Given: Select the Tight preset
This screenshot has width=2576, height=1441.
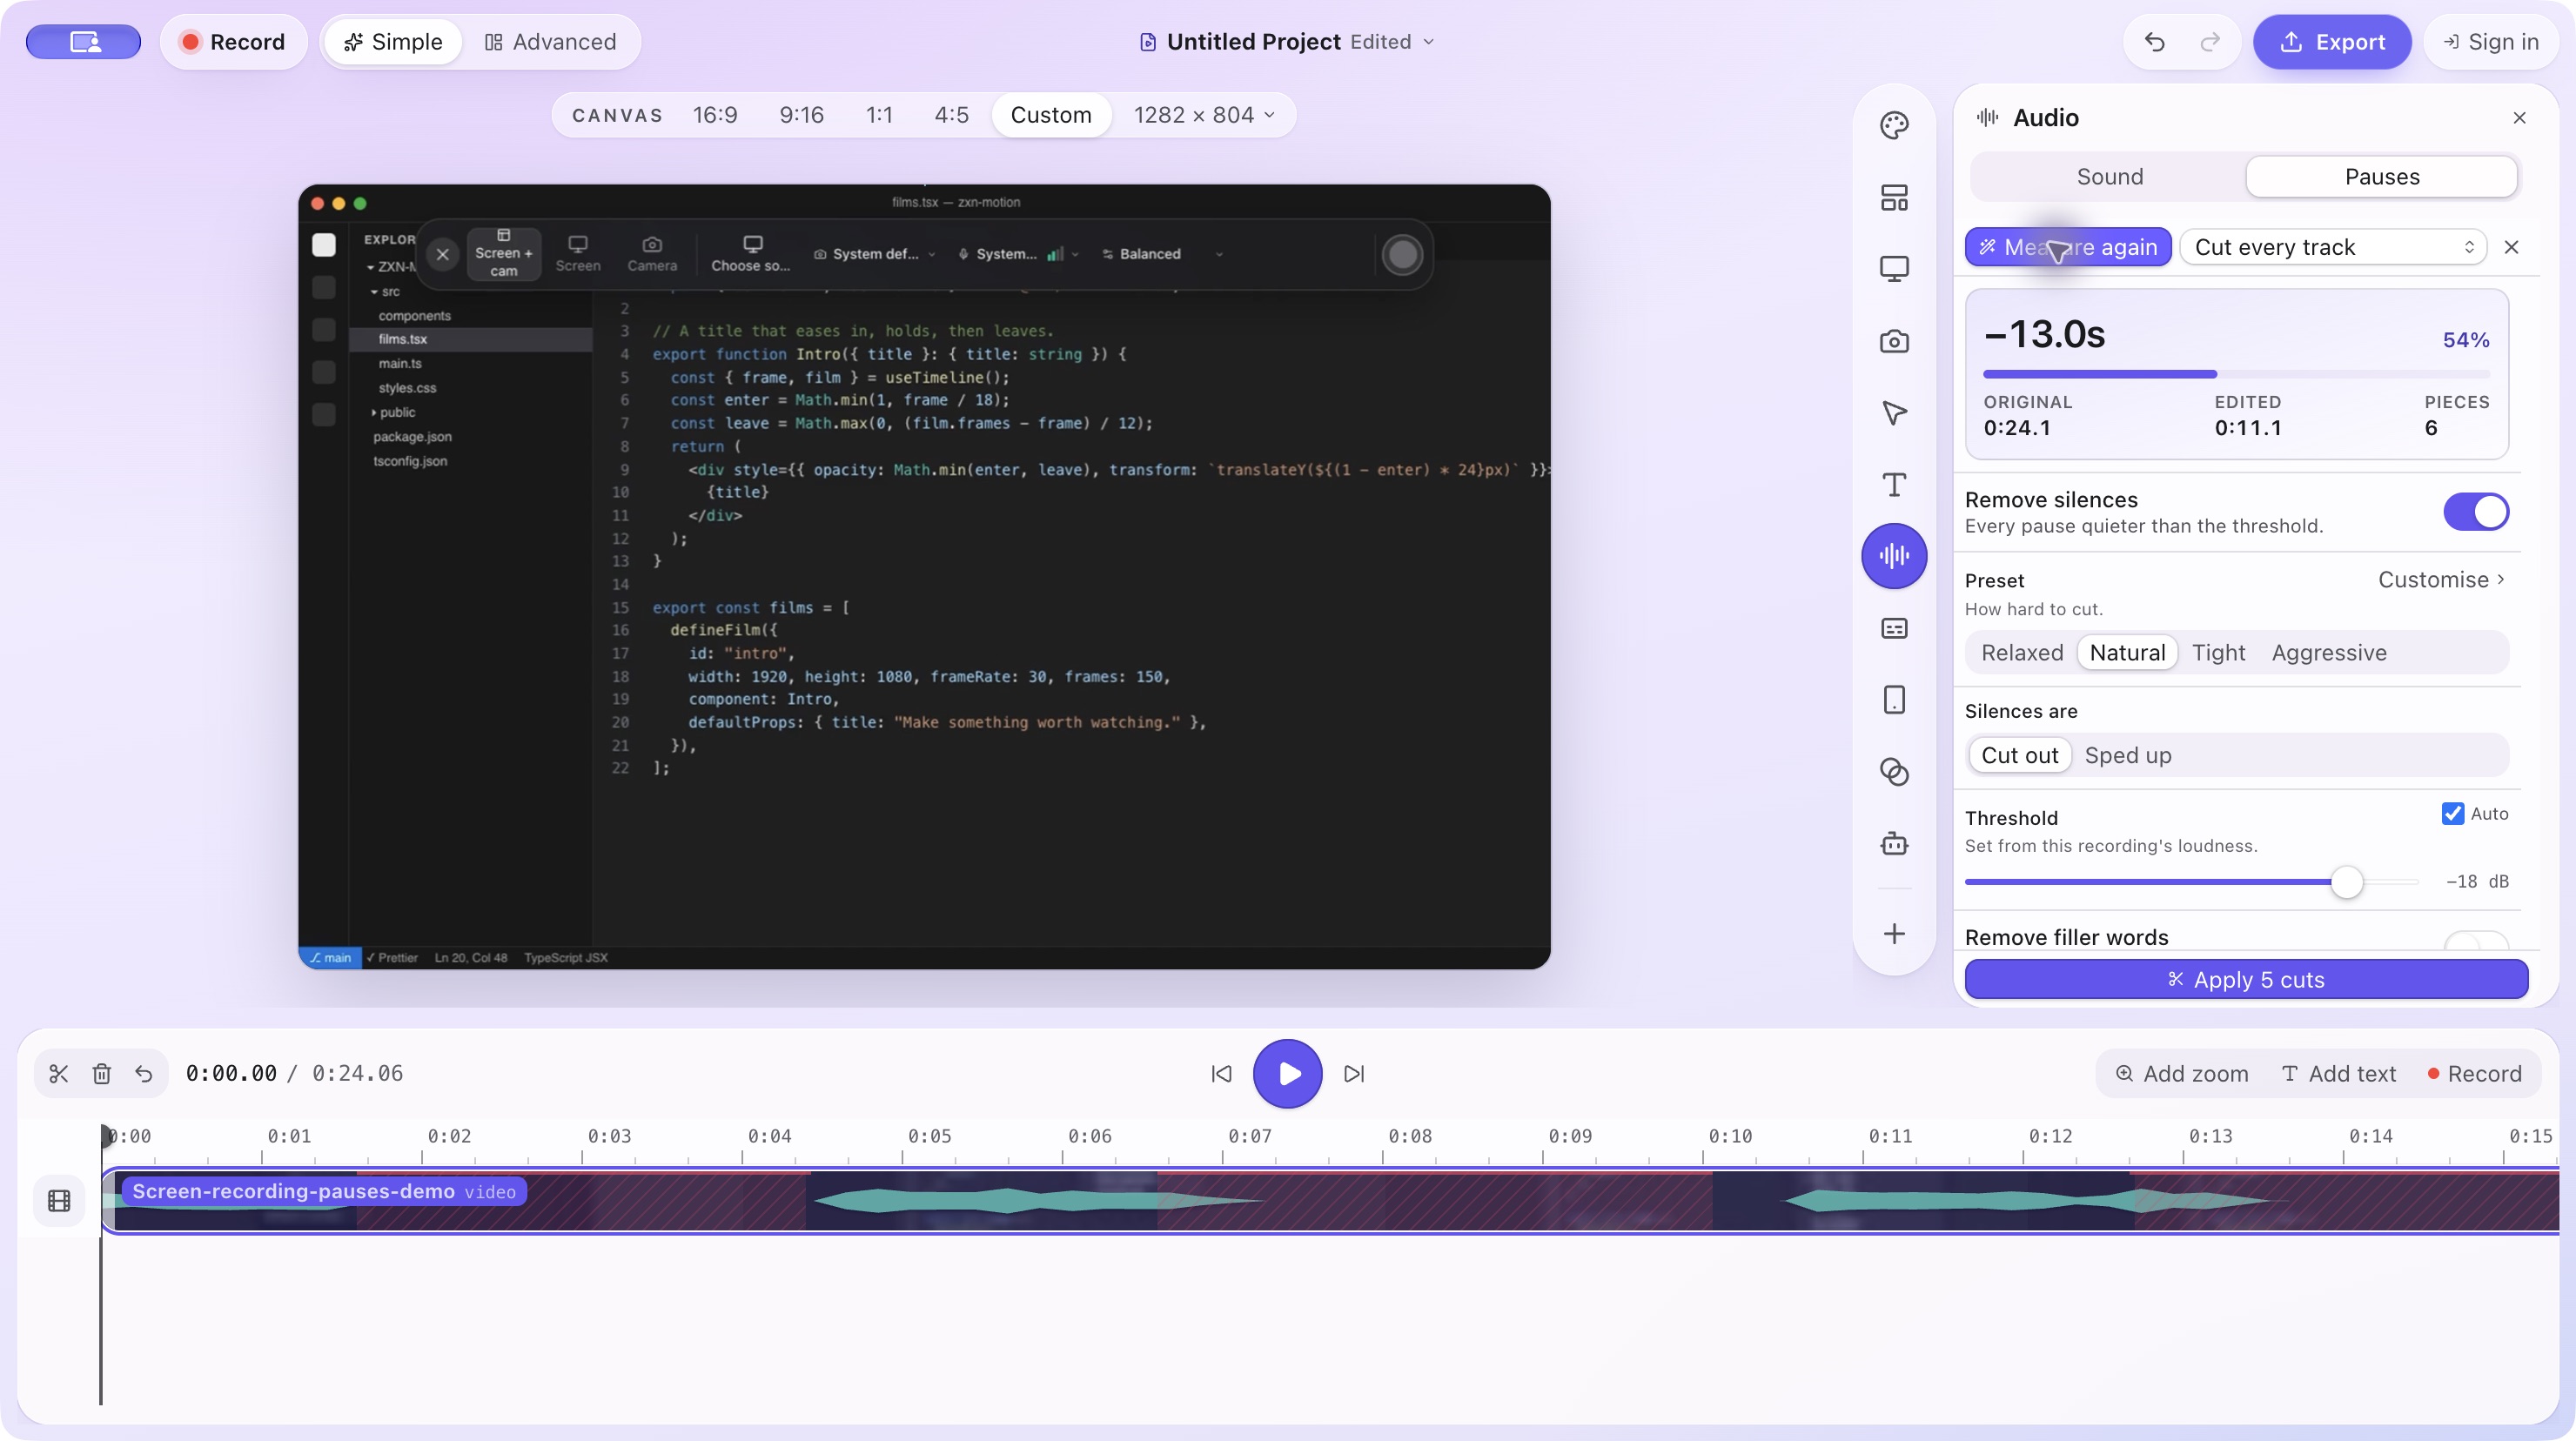Looking at the screenshot, I should [x=2218, y=653].
